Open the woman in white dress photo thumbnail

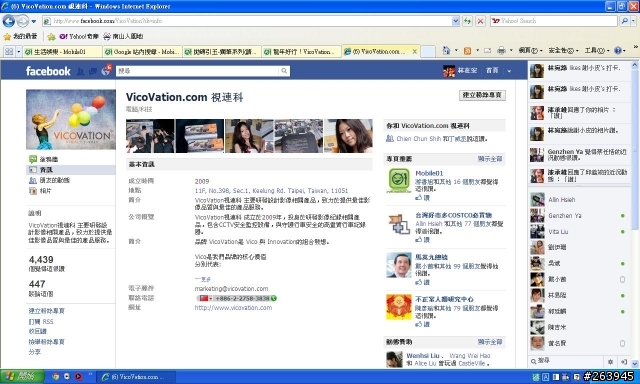click(x=249, y=136)
